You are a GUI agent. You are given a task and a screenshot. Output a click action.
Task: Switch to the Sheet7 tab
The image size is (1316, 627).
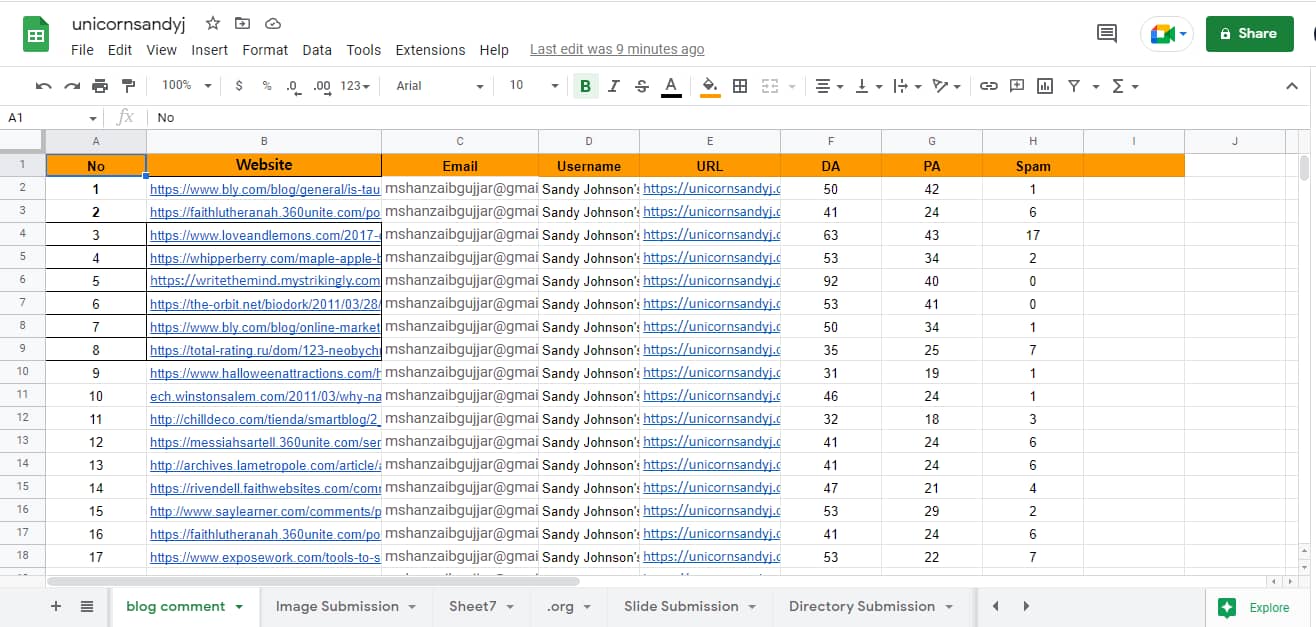(x=481, y=606)
